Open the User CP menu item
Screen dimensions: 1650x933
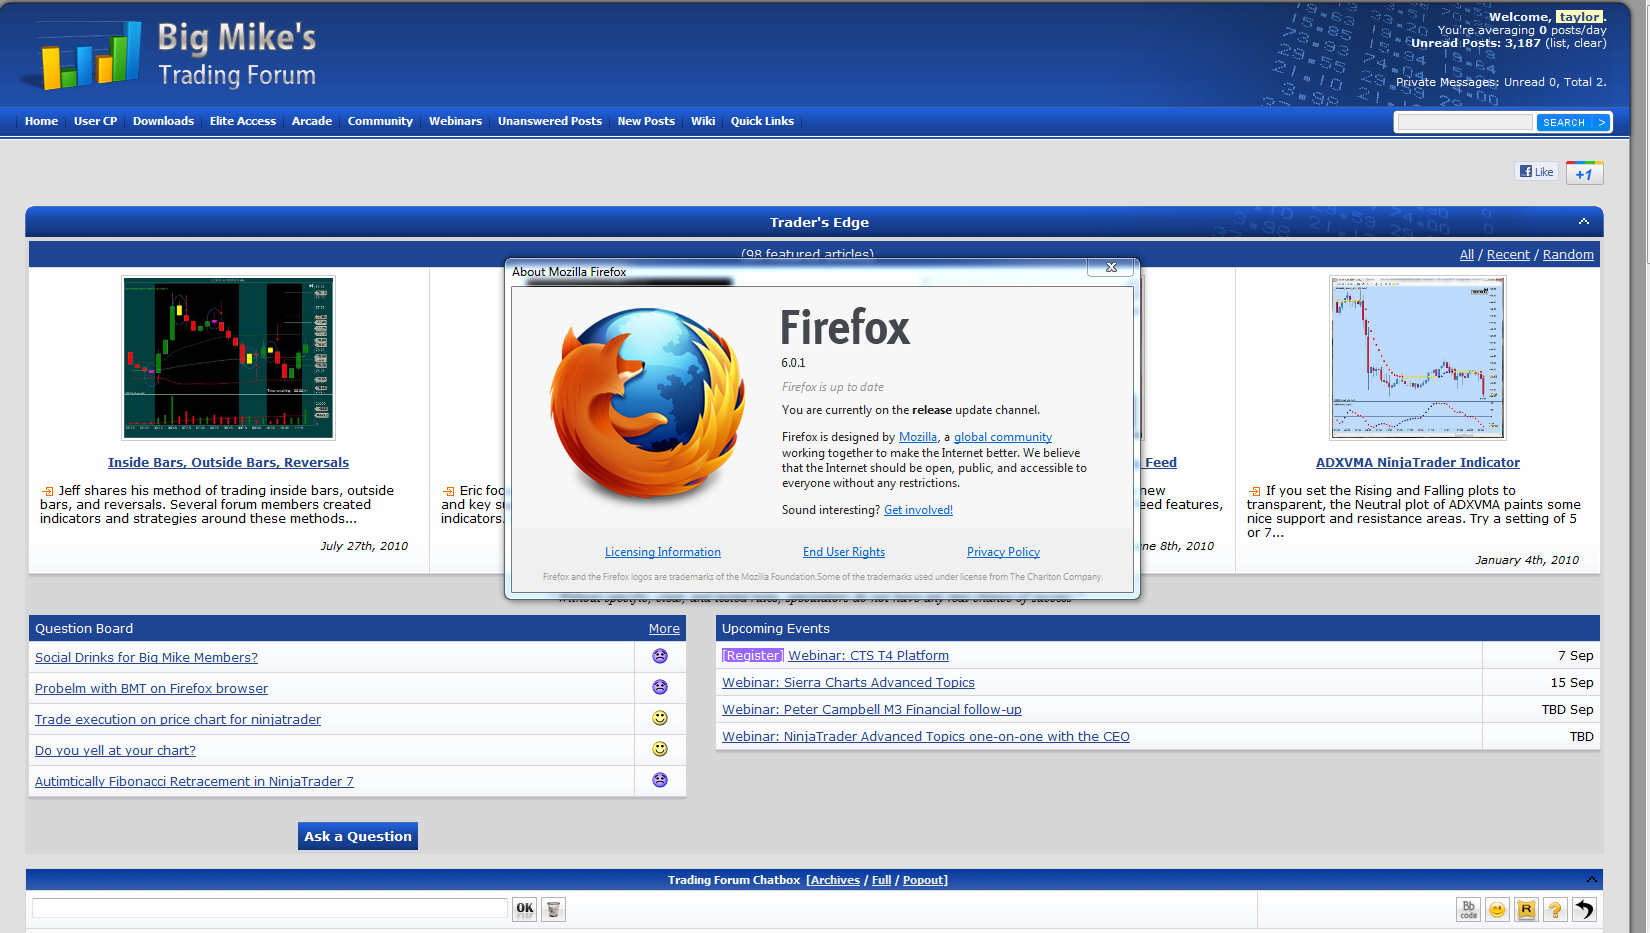[95, 121]
